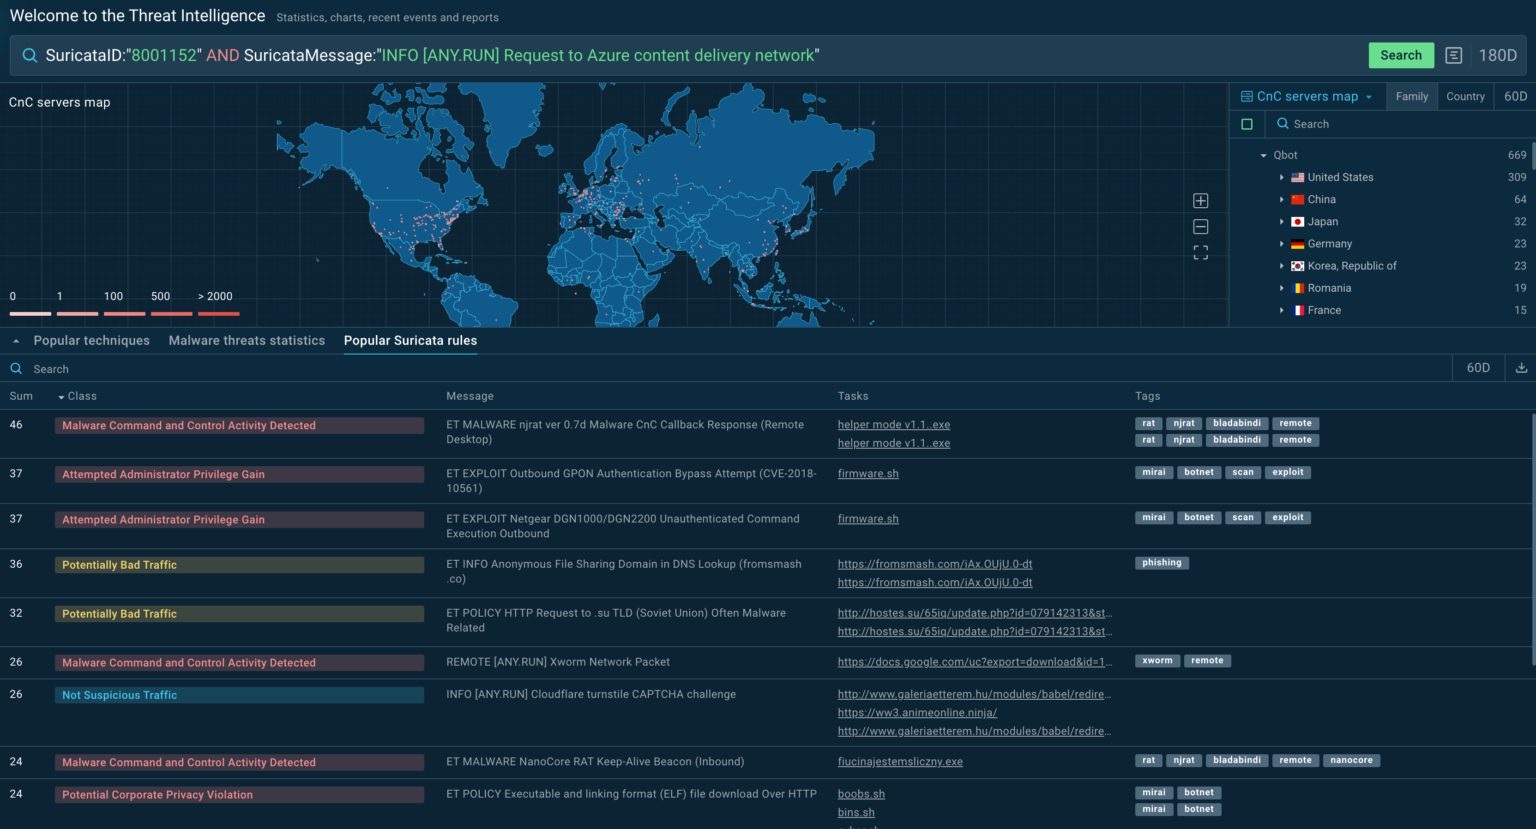Zoom in on the CnC servers map
The height and width of the screenshot is (829, 1536).
point(1200,200)
